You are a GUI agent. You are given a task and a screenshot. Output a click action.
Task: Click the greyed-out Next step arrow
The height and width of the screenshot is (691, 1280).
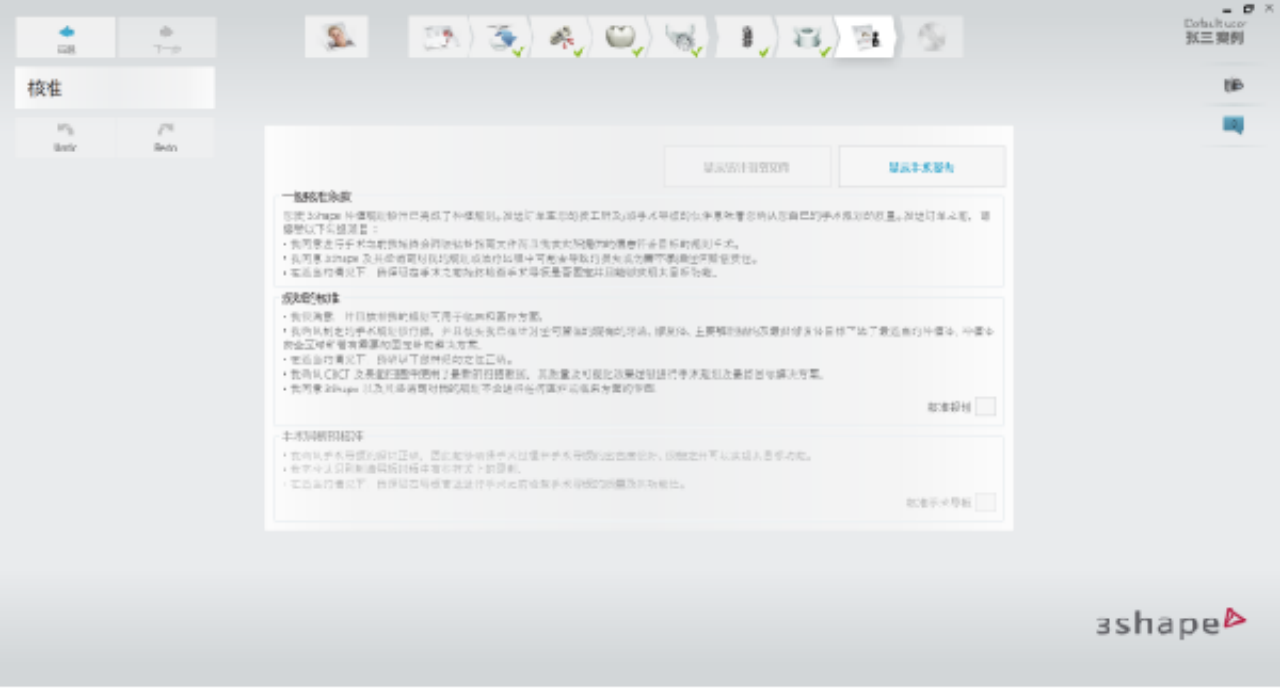click(166, 37)
